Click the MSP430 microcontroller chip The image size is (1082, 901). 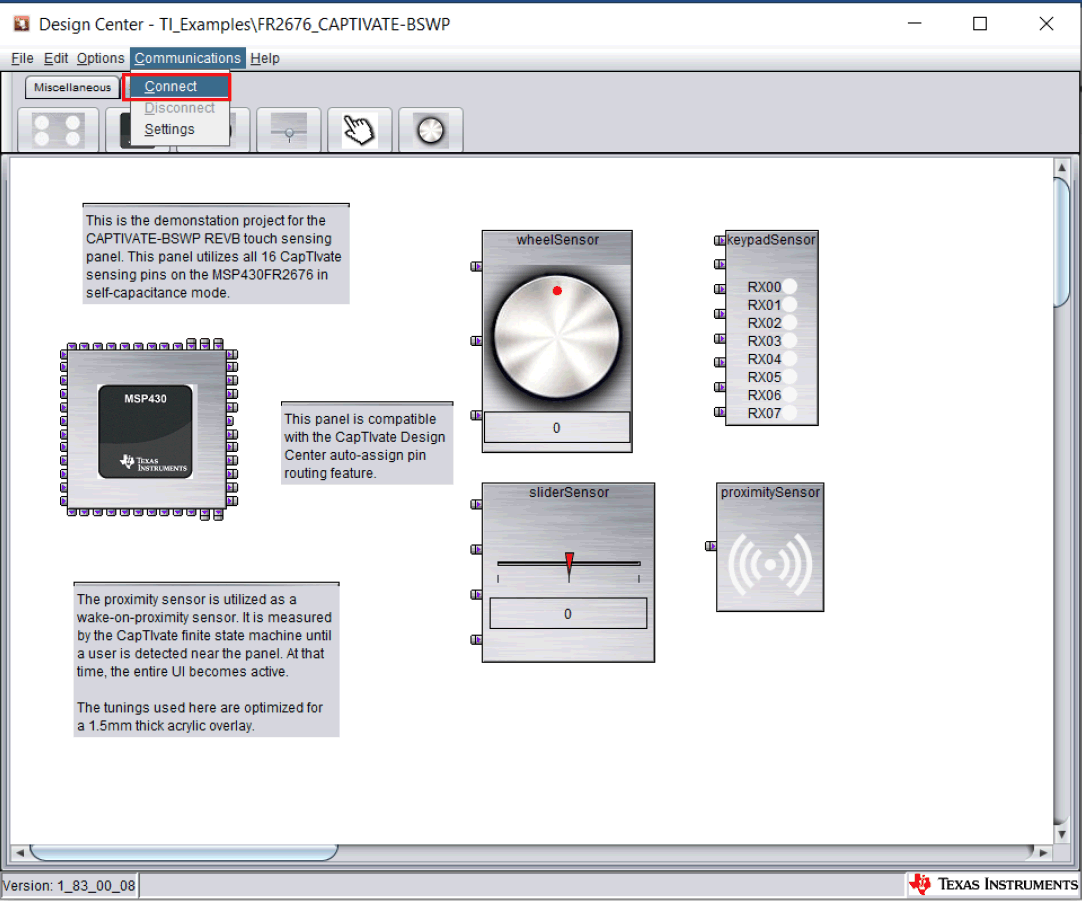(x=147, y=430)
